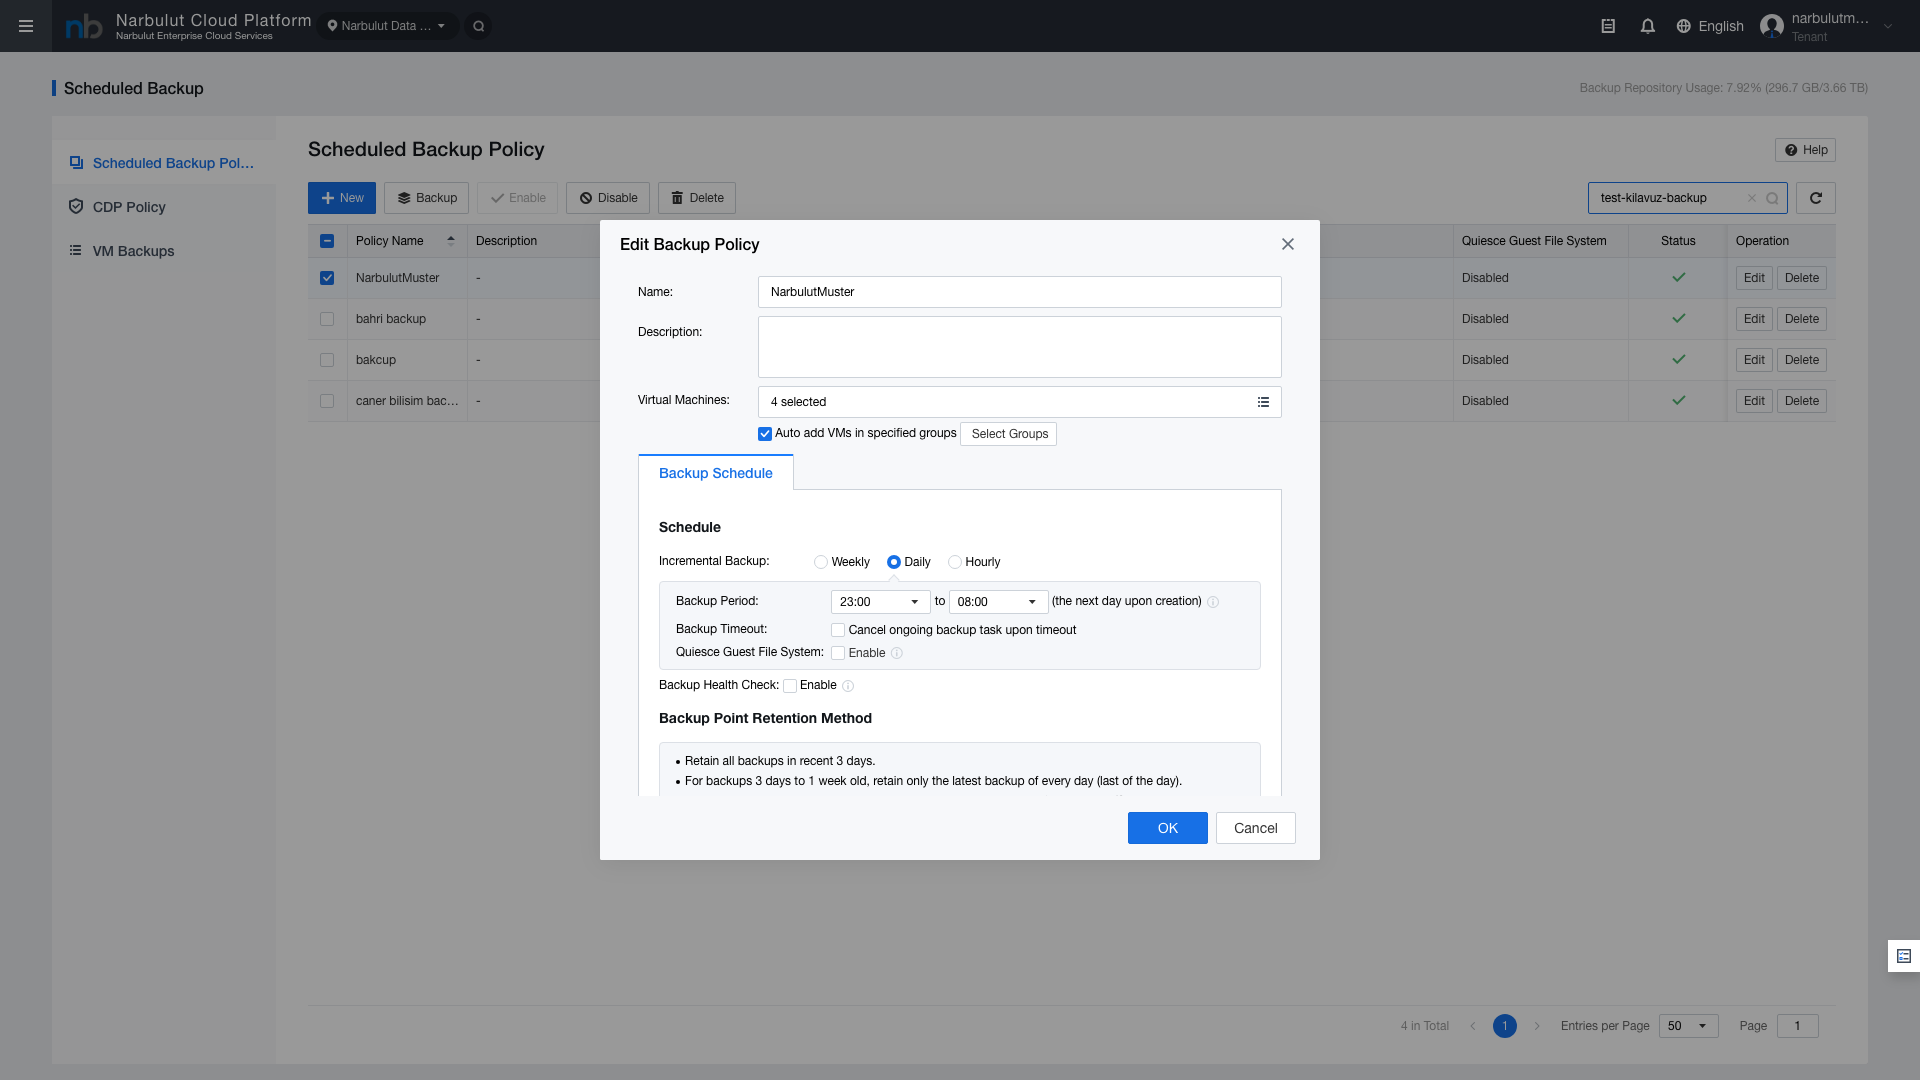The width and height of the screenshot is (1920, 1080).
Task: Click the info icon after backup period
Action: pos(1213,602)
